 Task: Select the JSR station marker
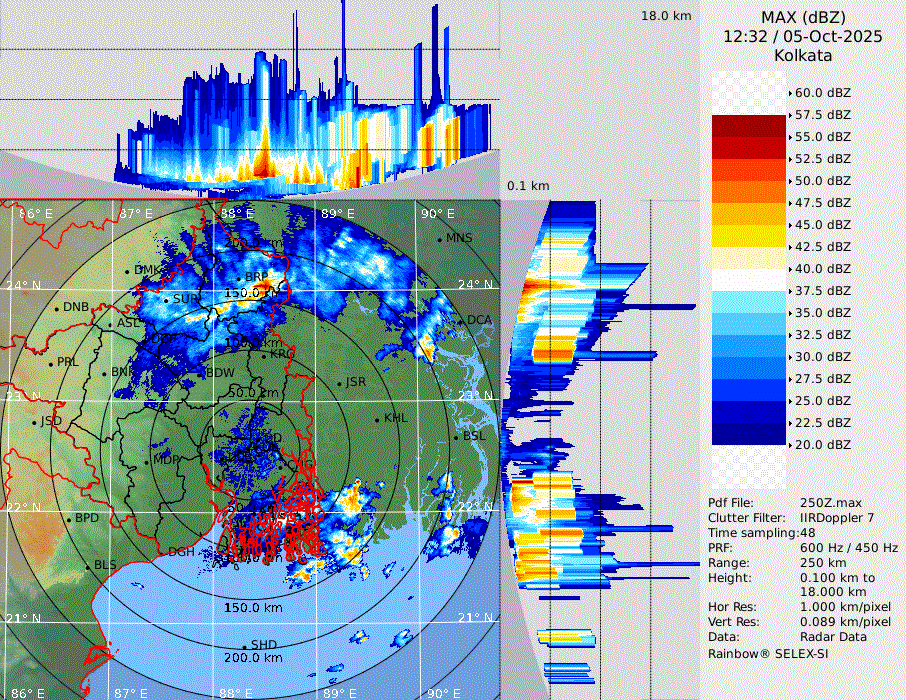coord(338,383)
